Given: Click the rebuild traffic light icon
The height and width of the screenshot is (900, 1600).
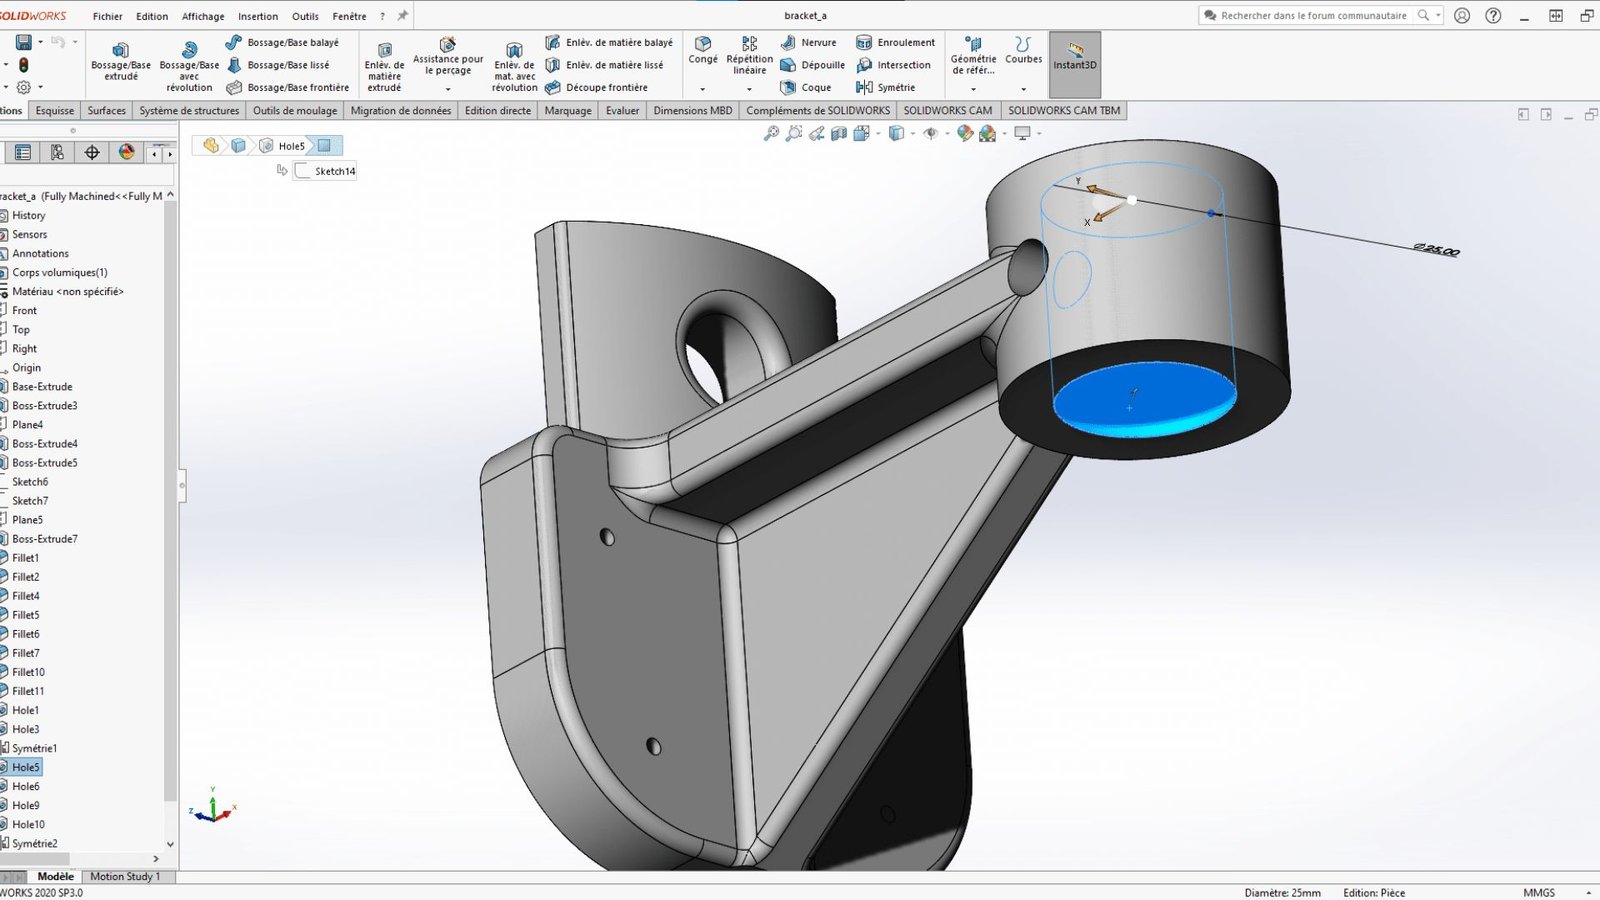Looking at the screenshot, I should (x=23, y=65).
